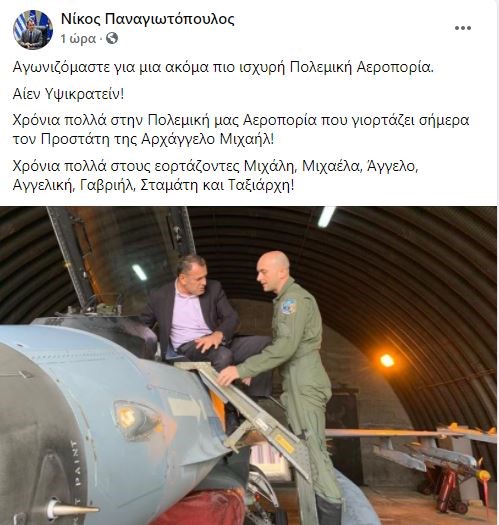499x525 pixels.
Task: Click the name-day wishes paragraph with Μιχάλη
Action: point(216,175)
